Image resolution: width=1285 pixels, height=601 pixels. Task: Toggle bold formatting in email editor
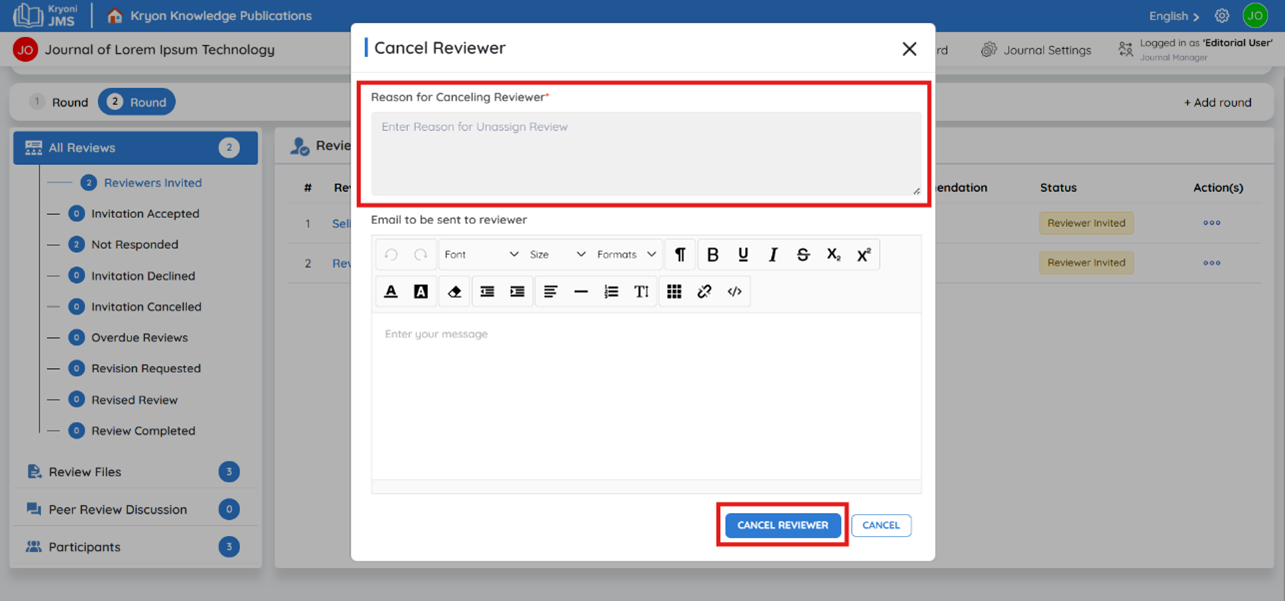point(713,255)
